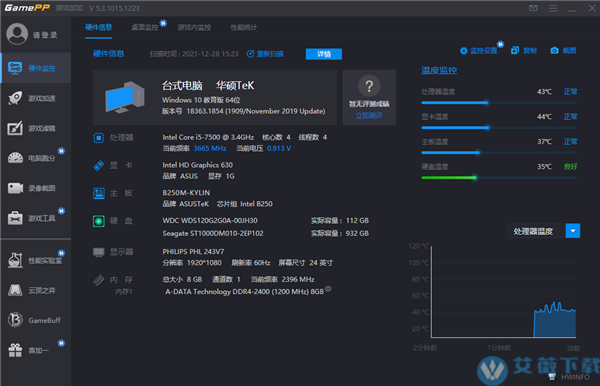Image resolution: width=600 pixels, height=386 pixels.
Task: Click the 监控设置 gear icon
Action: pyautogui.click(x=464, y=50)
